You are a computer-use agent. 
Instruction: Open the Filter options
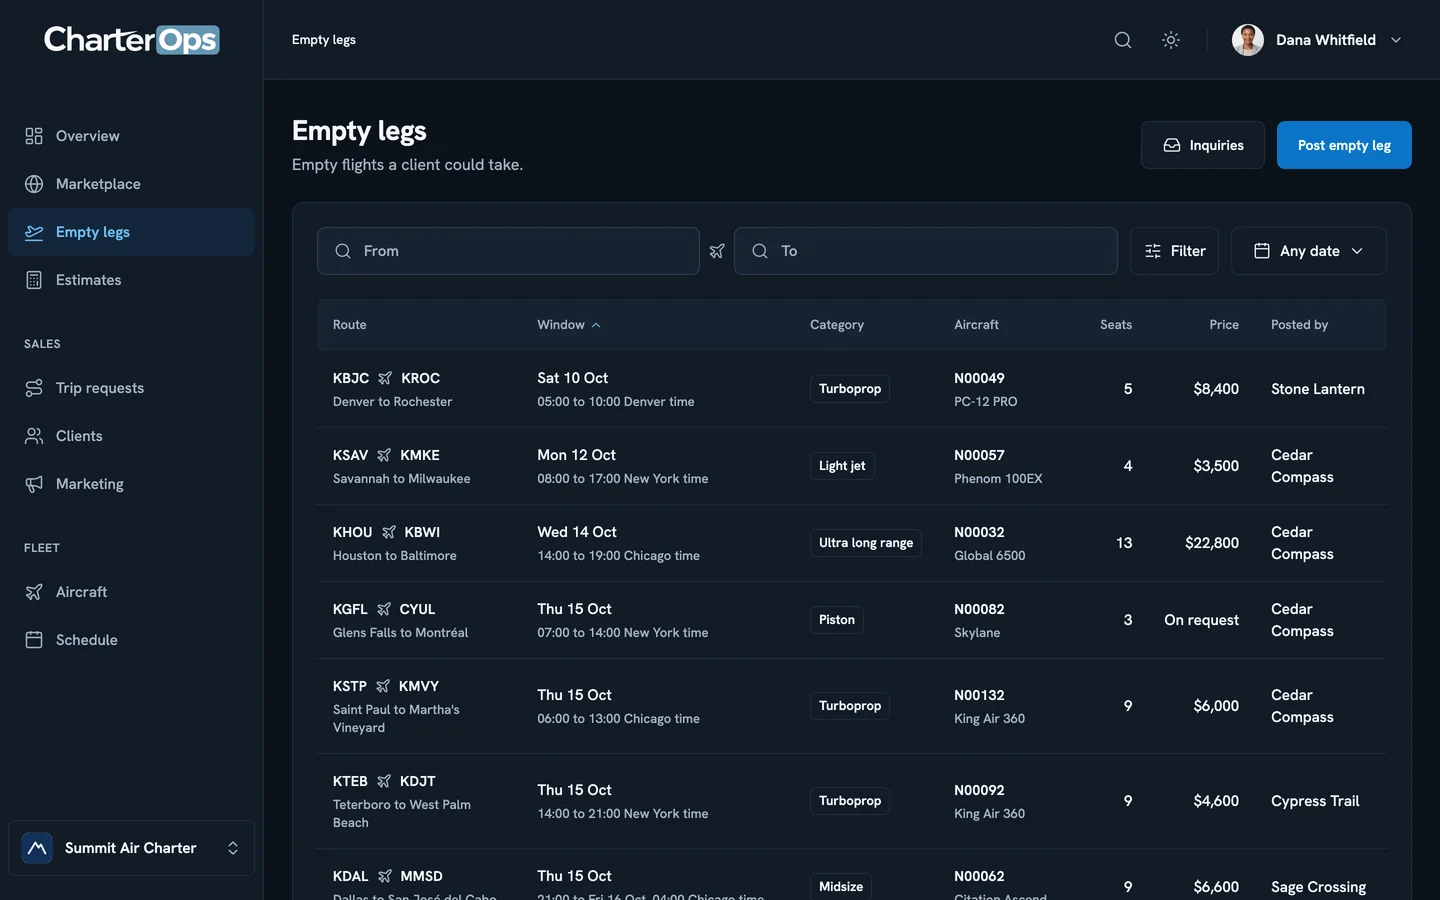(1174, 251)
